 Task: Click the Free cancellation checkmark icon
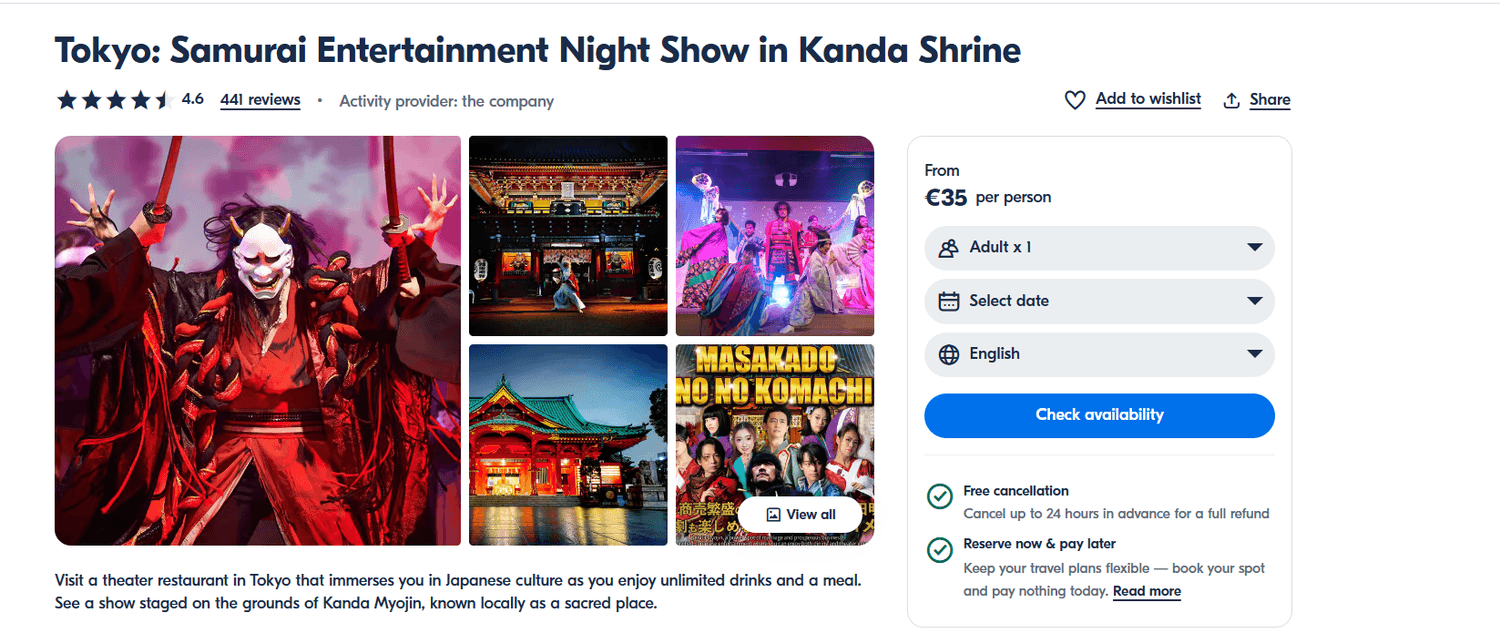tap(939, 496)
